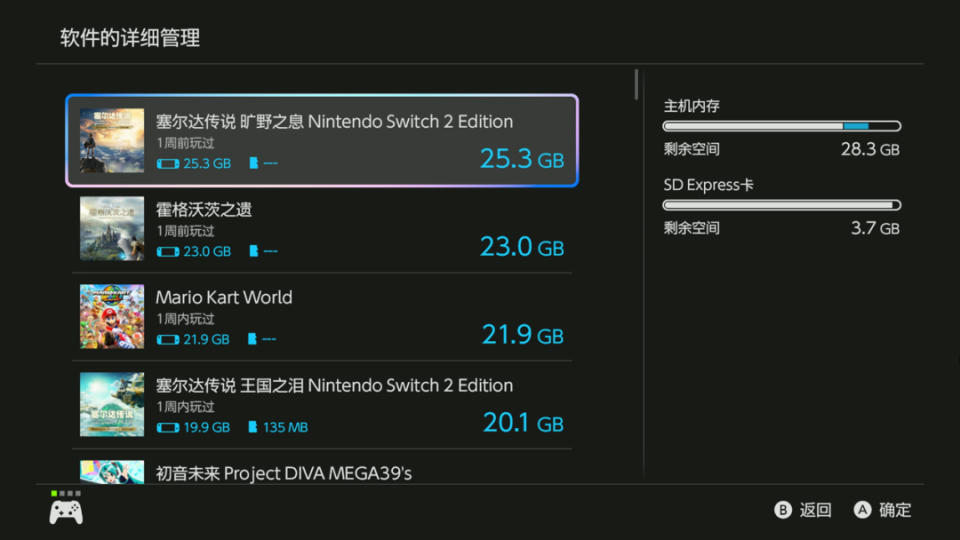The image size is (960, 540).
Task: Open 塞尔达传说 旷野之息 cover thumbnail
Action: pyautogui.click(x=112, y=140)
